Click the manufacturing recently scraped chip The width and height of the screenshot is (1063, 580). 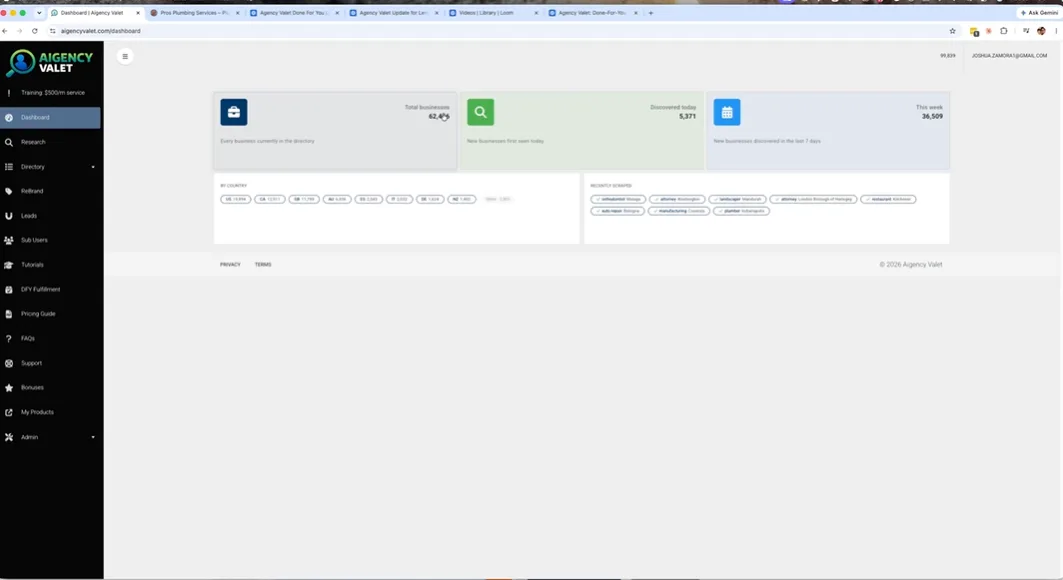pos(679,211)
